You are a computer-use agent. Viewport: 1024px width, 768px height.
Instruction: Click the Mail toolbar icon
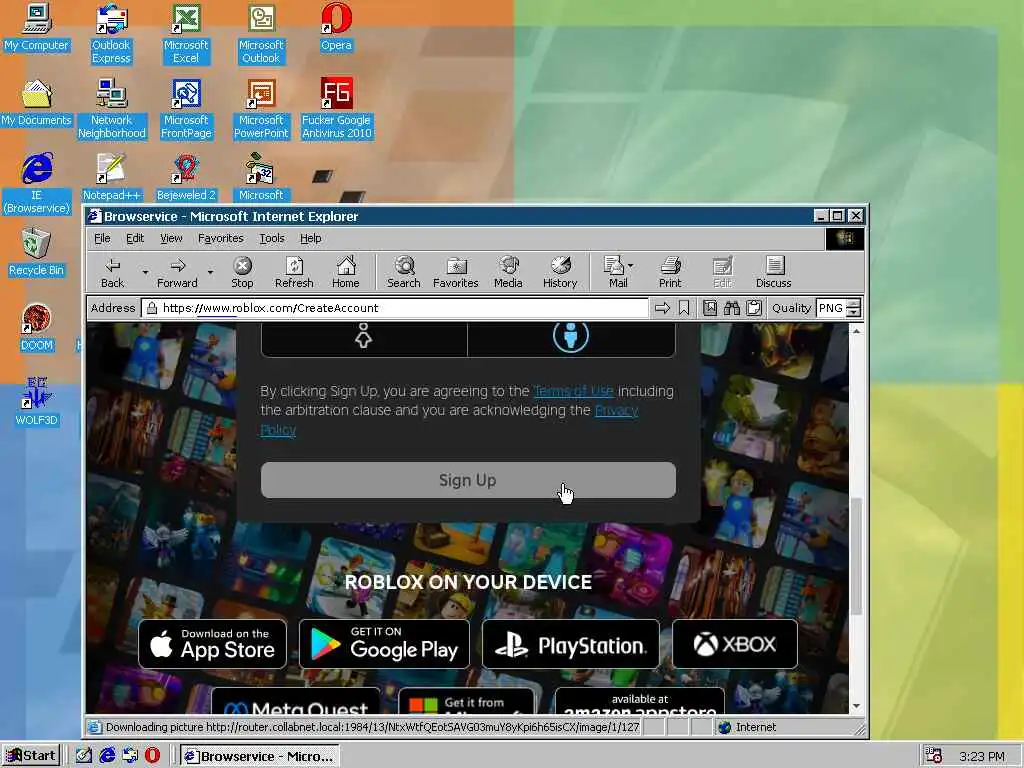614,272
